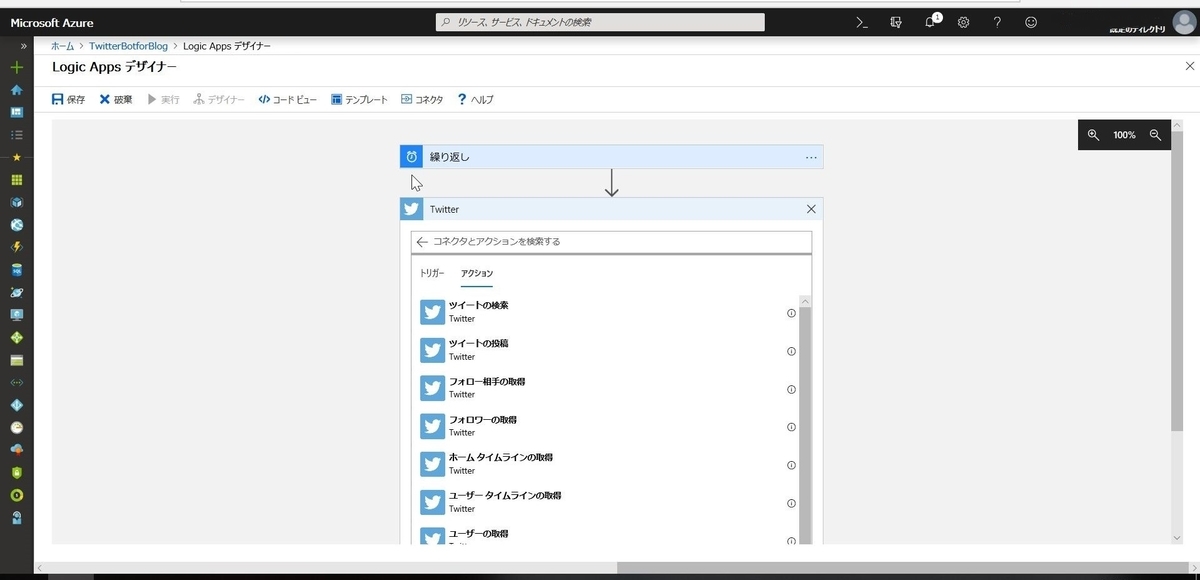Show info for ツイートの投稿
The height and width of the screenshot is (580, 1200).
pyautogui.click(x=791, y=351)
